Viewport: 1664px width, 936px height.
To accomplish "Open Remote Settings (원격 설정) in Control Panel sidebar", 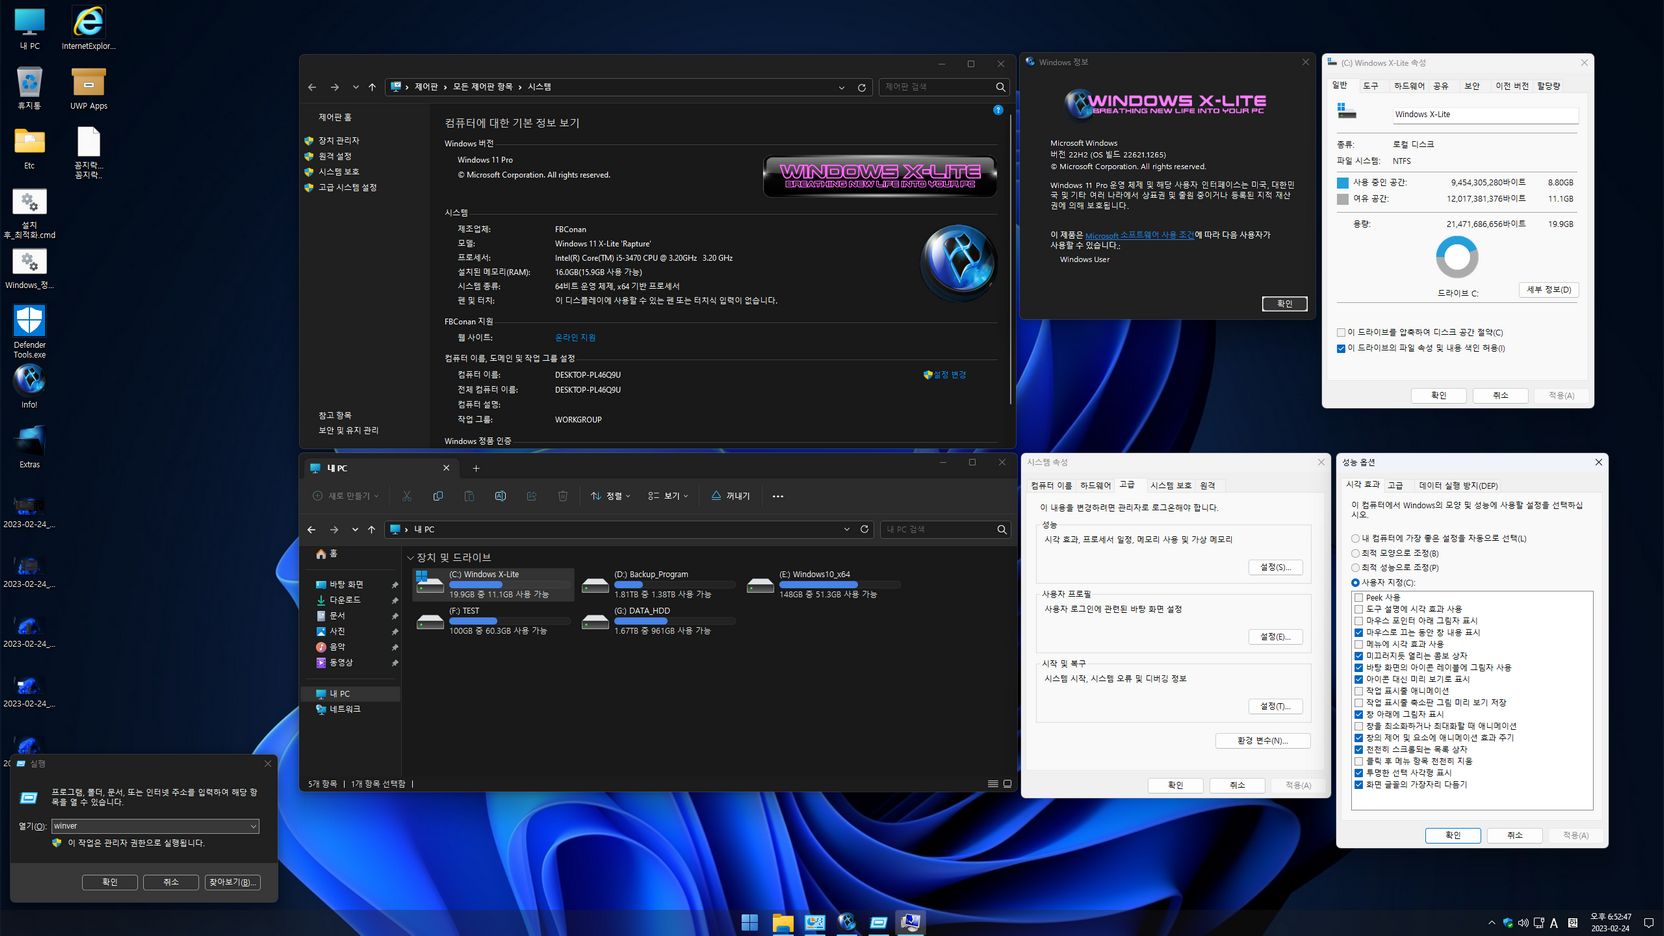I will [335, 156].
